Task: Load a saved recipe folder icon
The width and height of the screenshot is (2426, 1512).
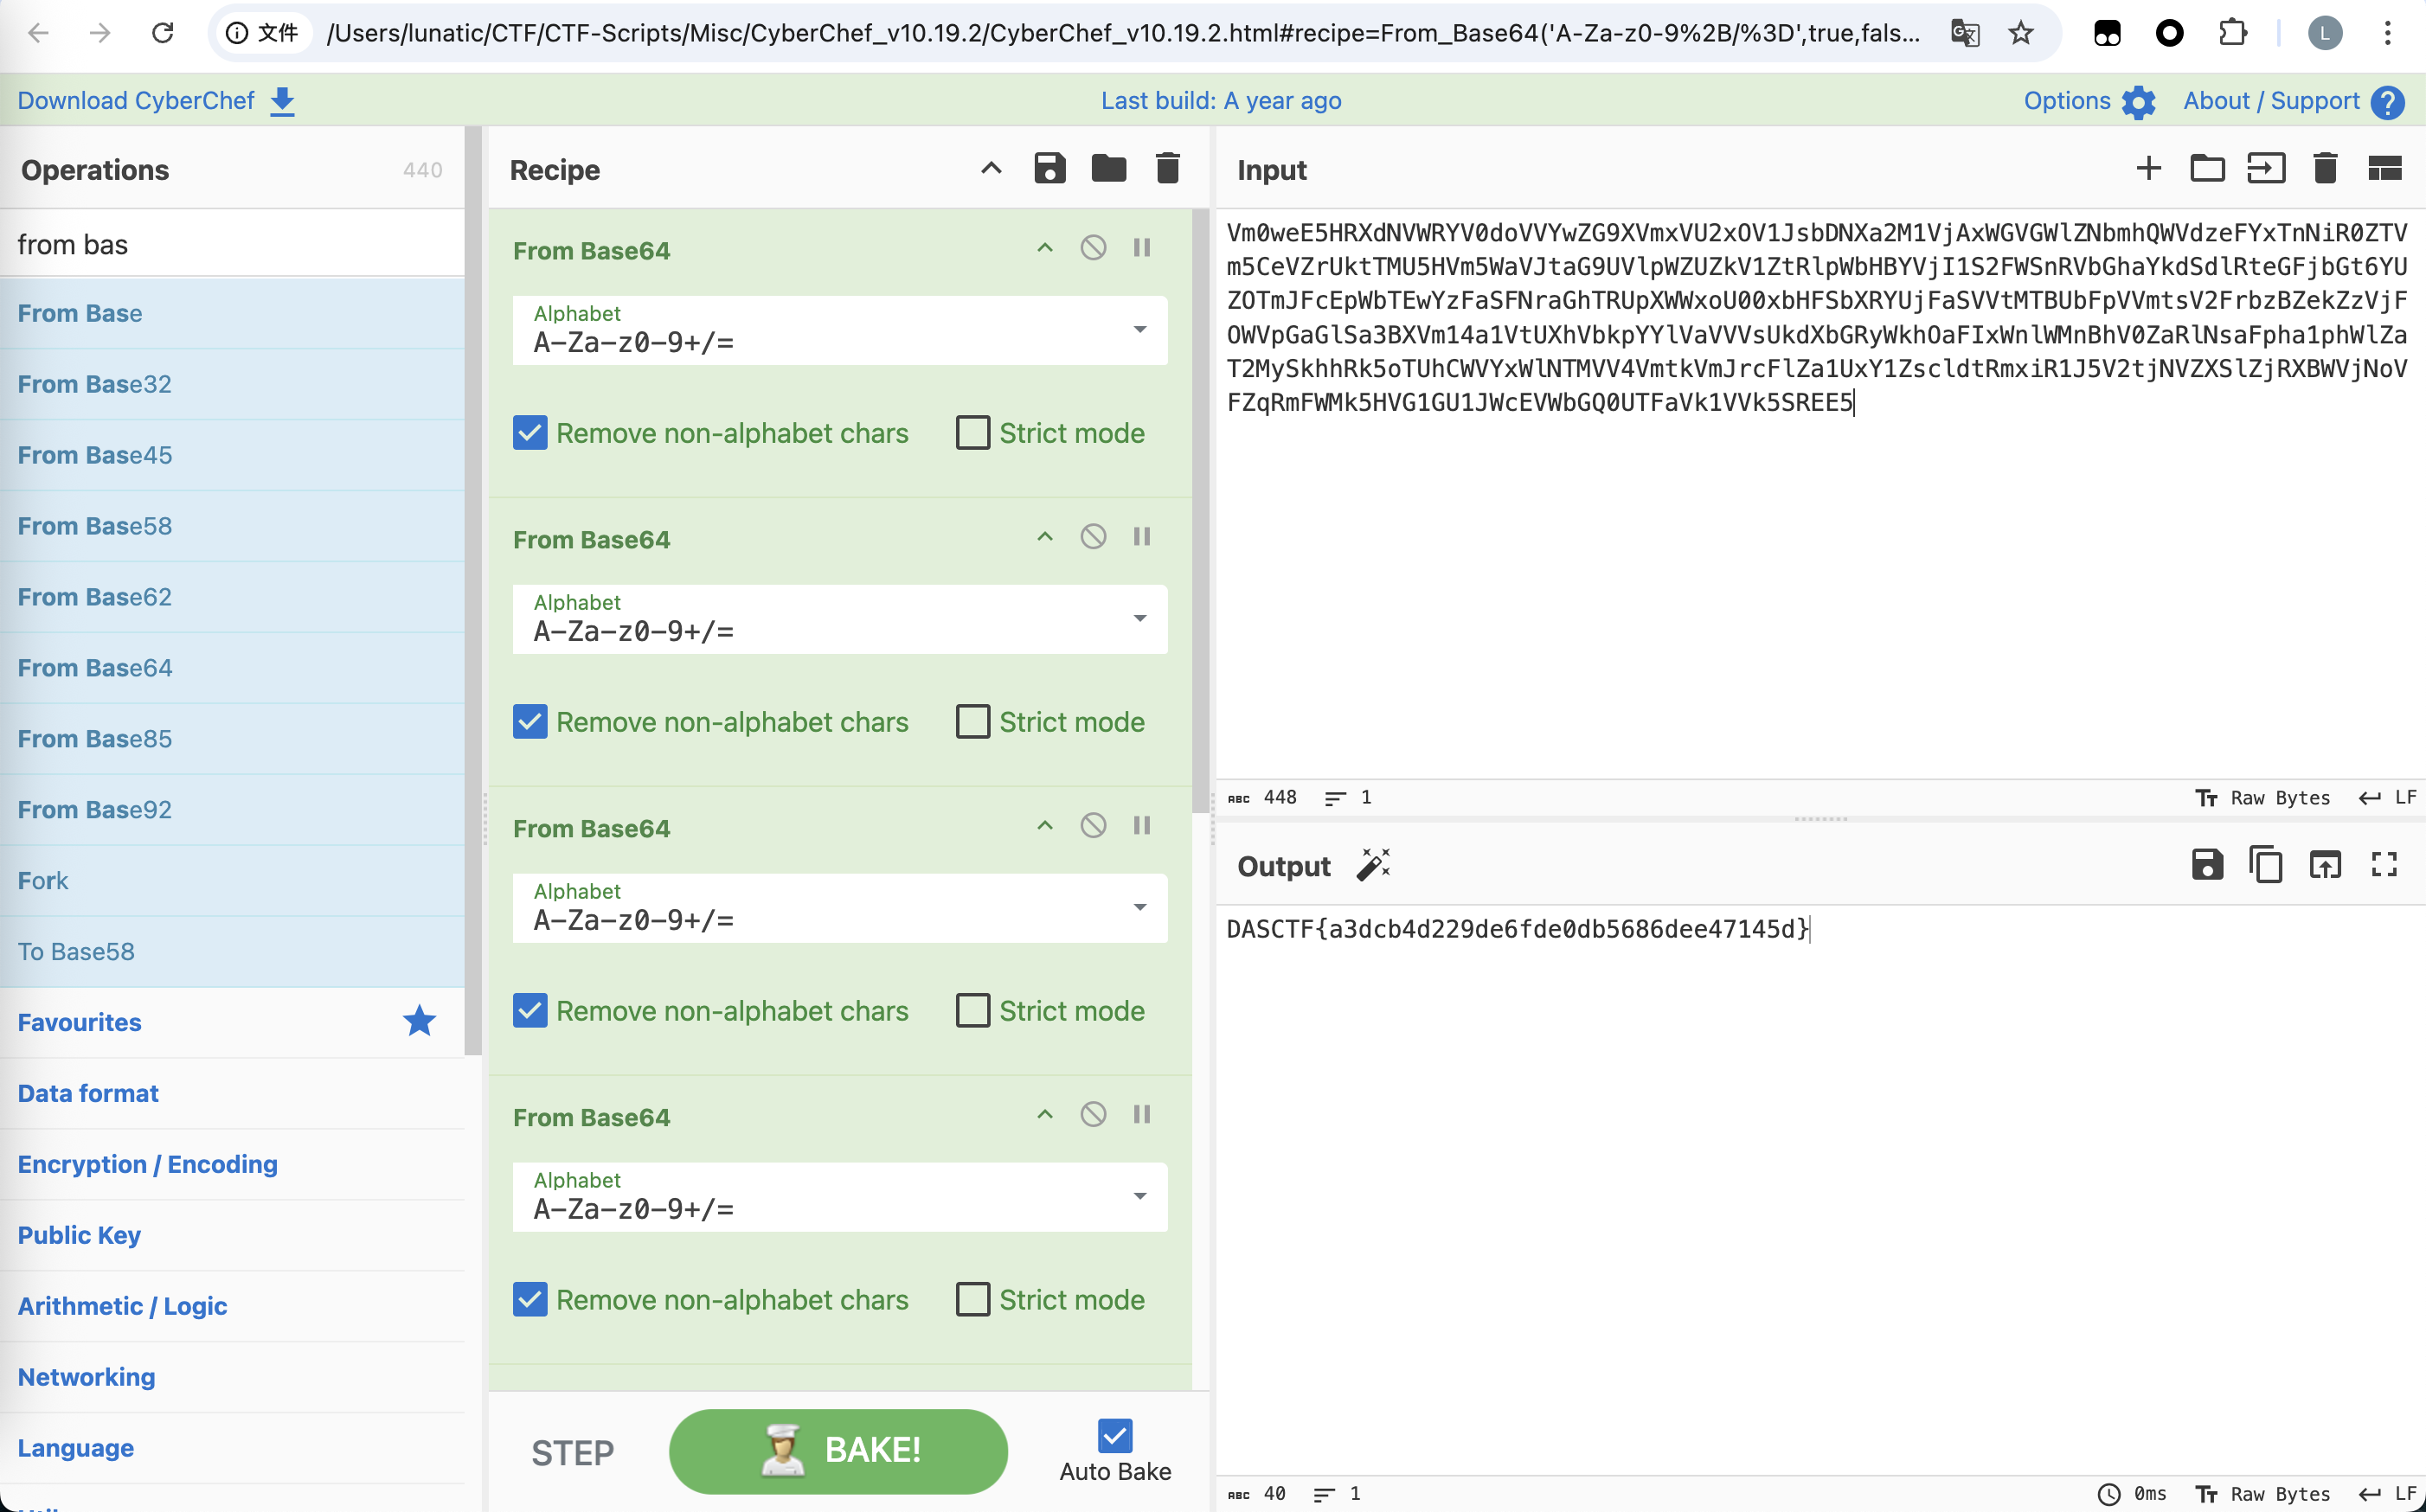Action: (x=1108, y=168)
